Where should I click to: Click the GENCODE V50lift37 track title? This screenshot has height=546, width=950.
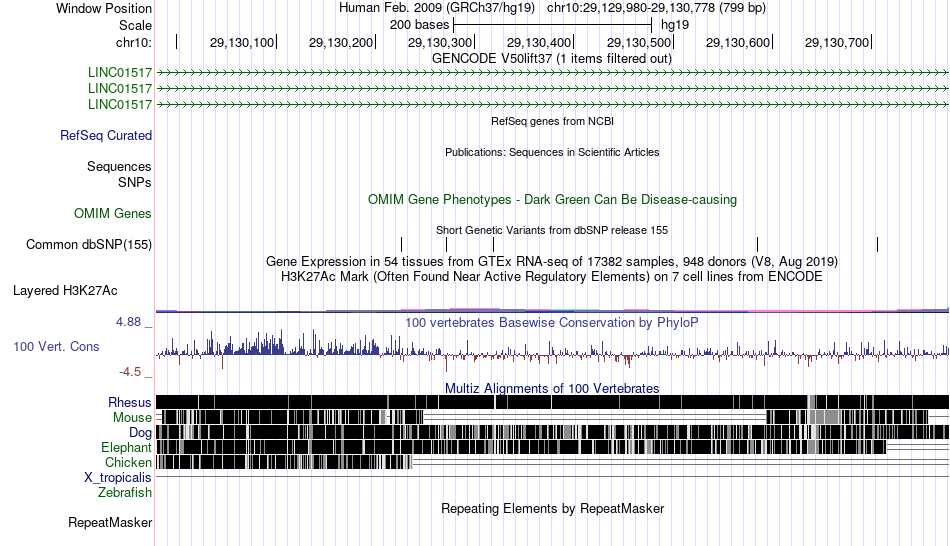552,59
